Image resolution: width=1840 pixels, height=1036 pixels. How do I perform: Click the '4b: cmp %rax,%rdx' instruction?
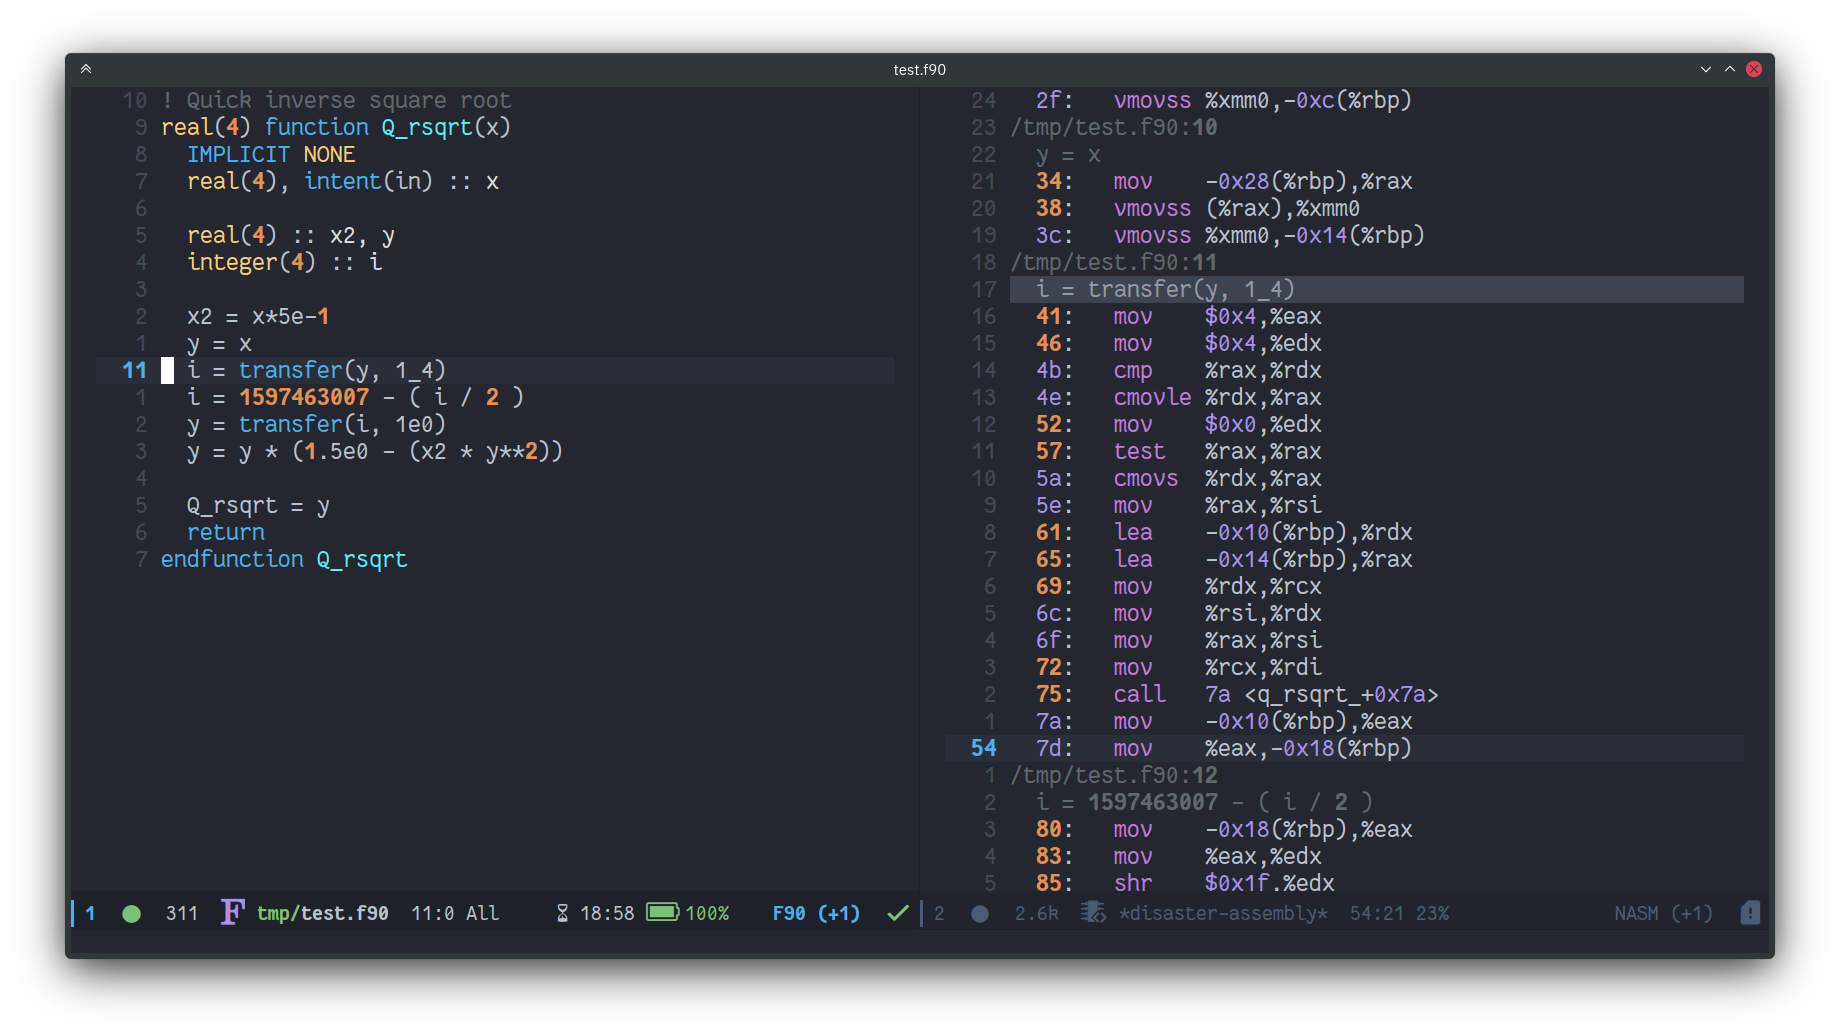(1179, 370)
